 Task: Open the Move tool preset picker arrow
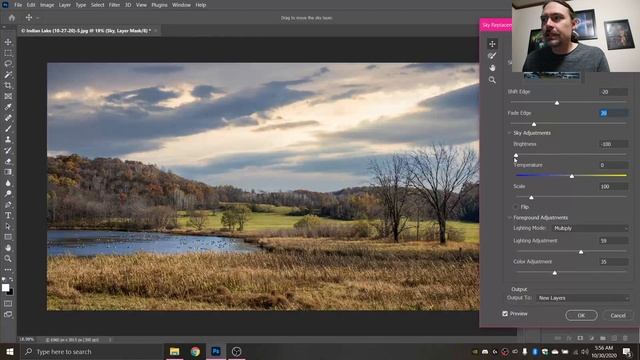pos(38,18)
